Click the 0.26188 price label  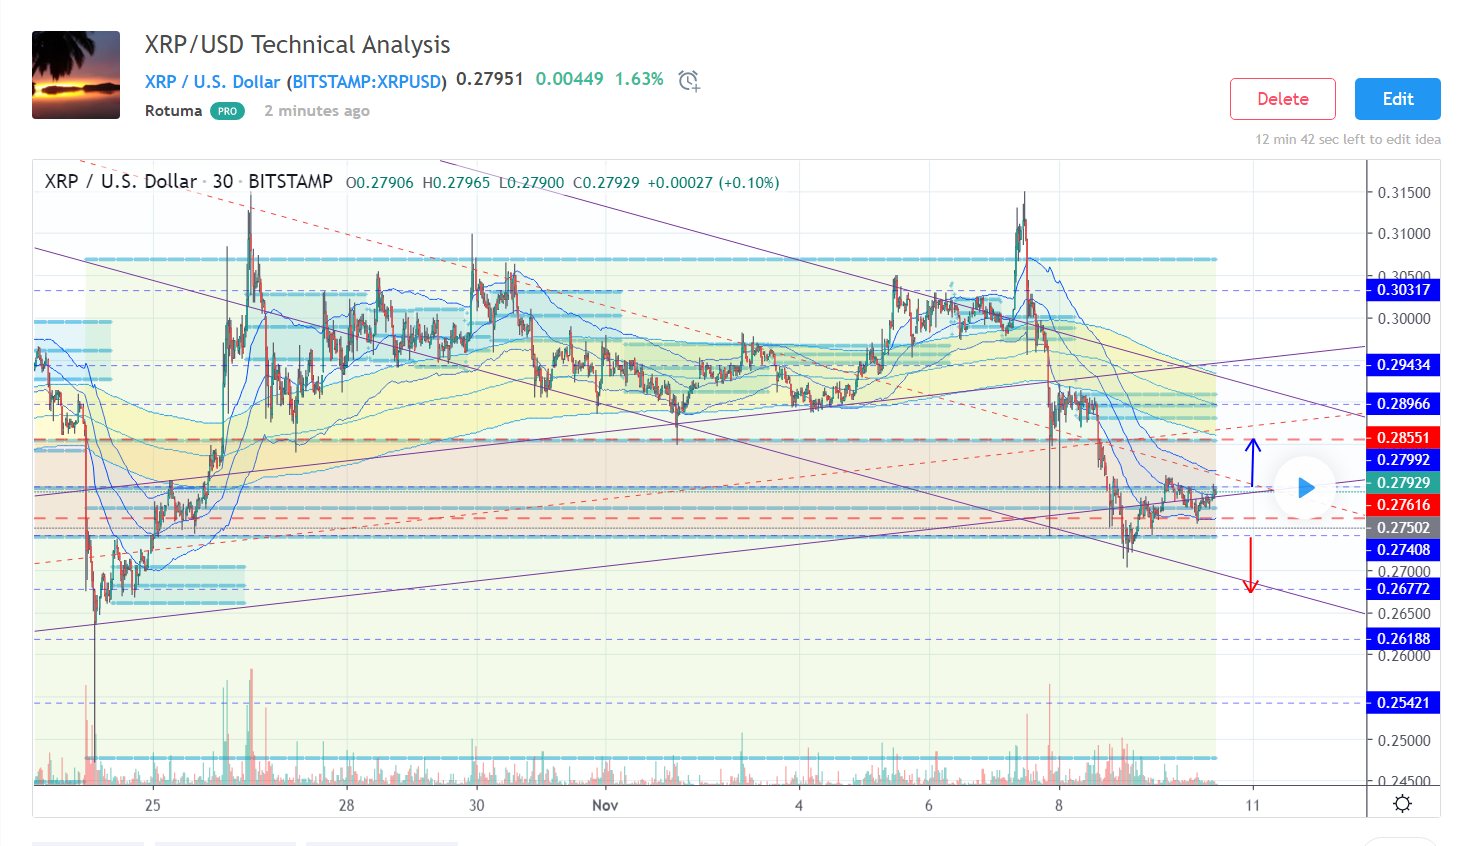pyautogui.click(x=1403, y=639)
